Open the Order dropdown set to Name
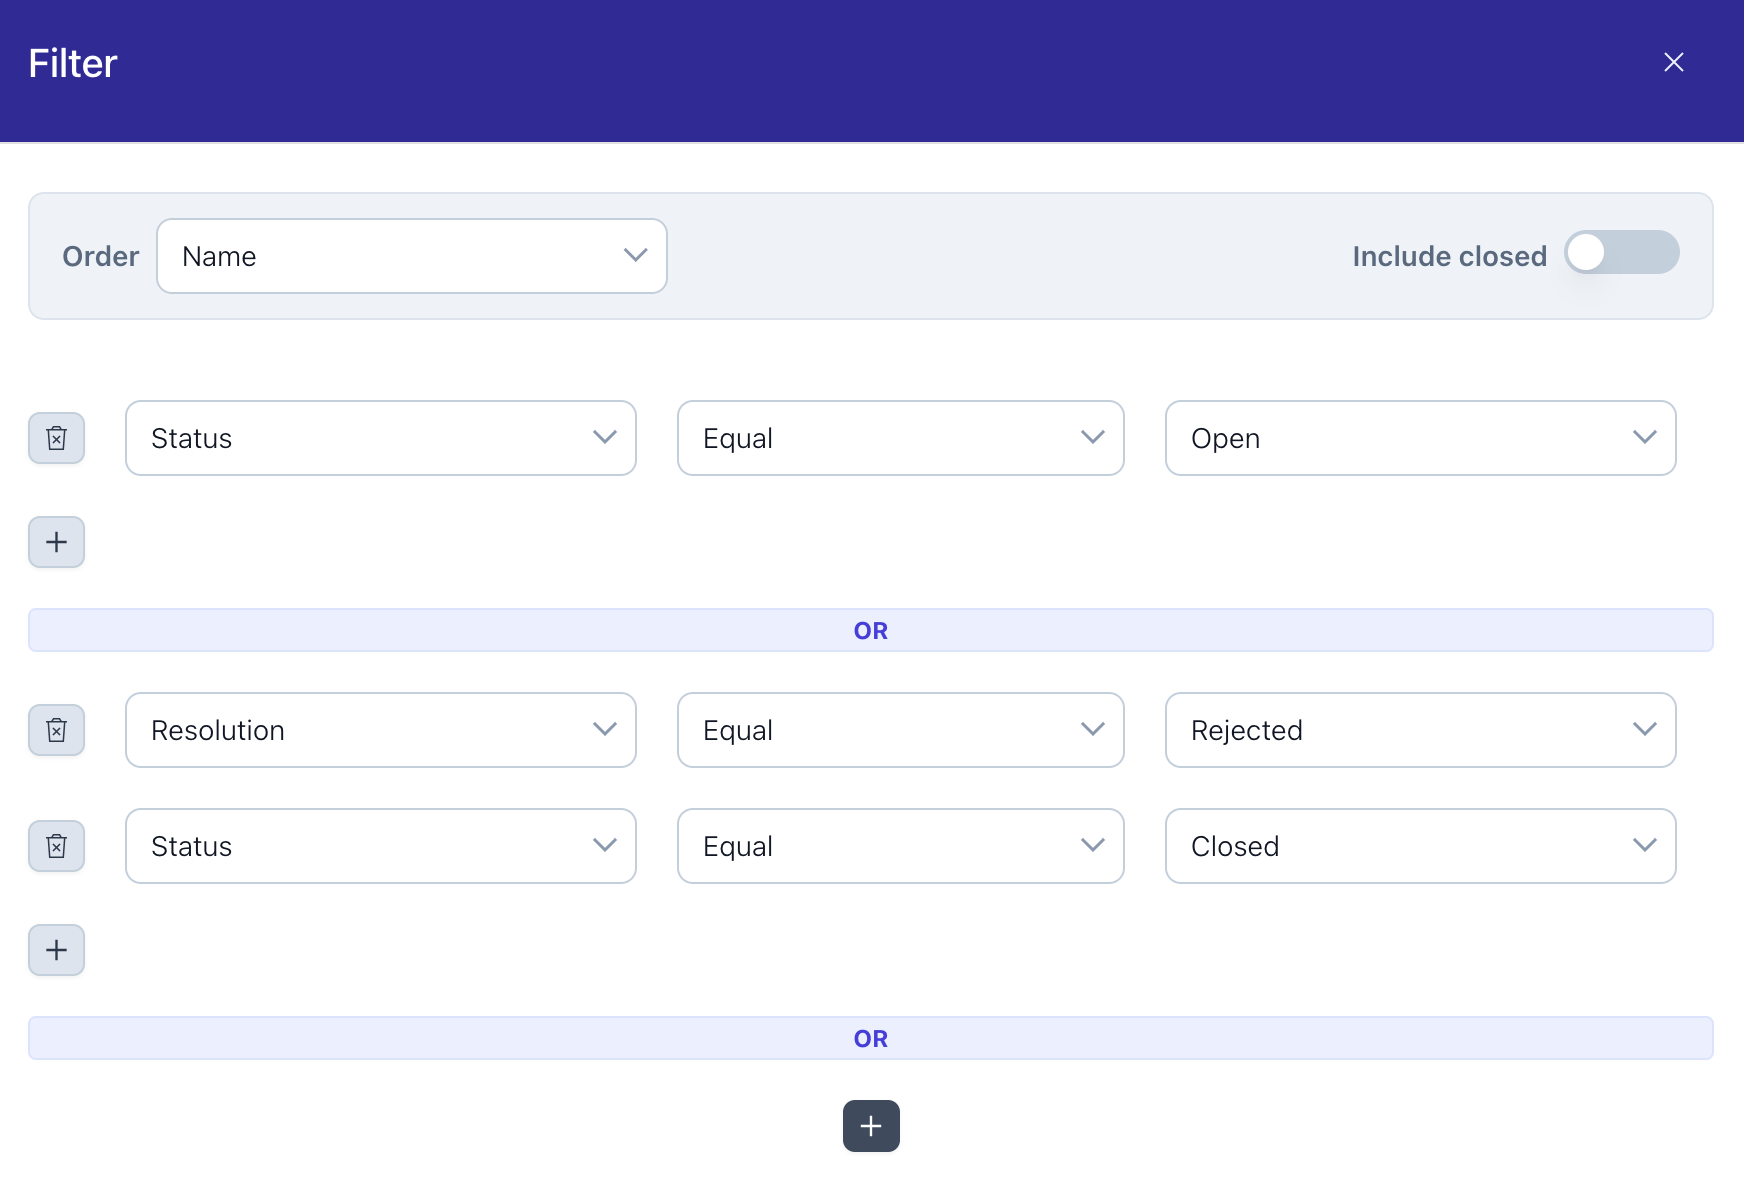 click(x=412, y=256)
